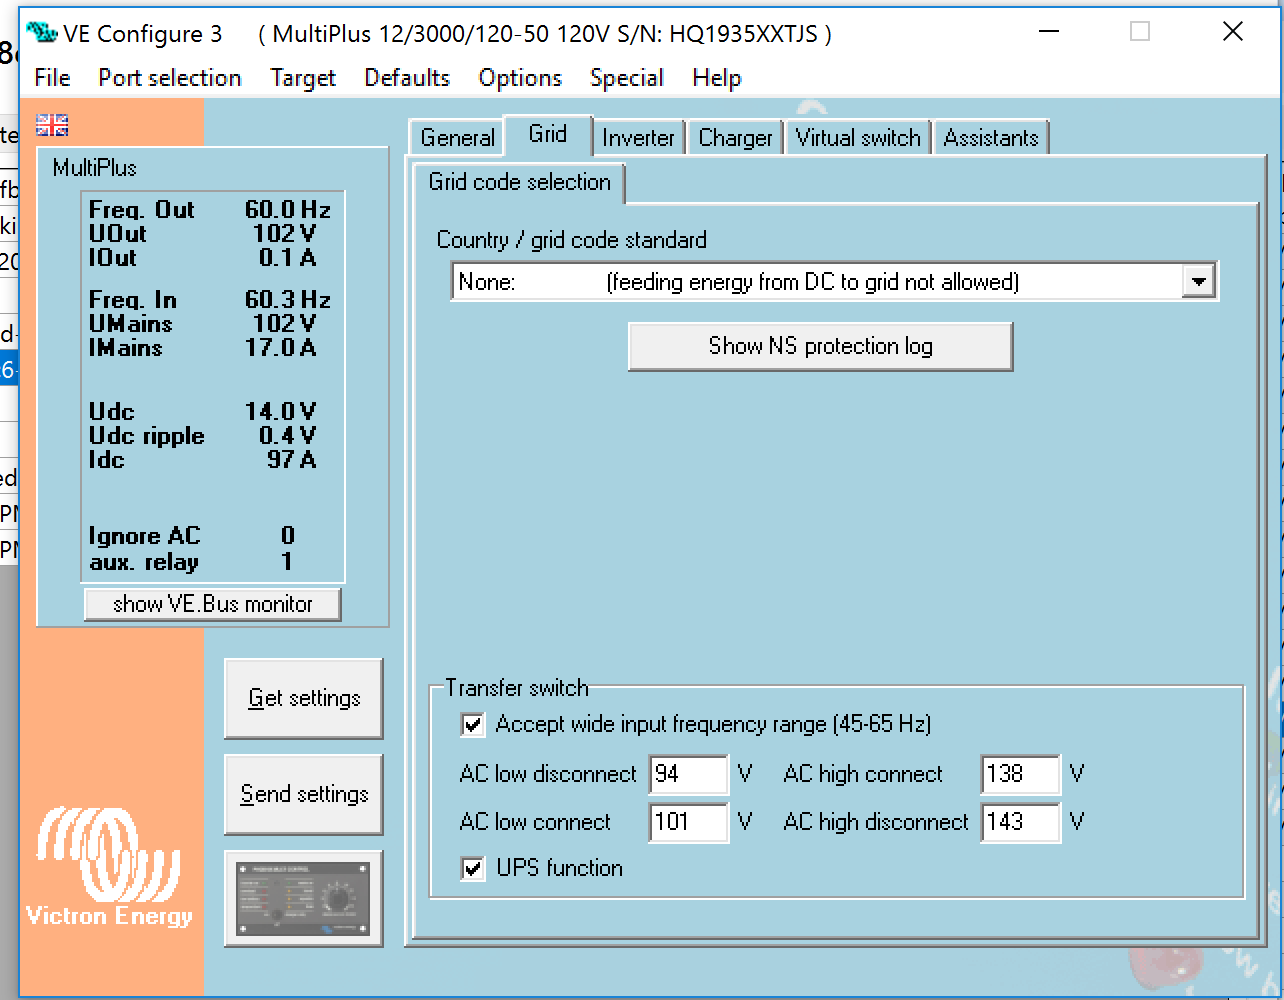Open the File menu

tap(52, 78)
